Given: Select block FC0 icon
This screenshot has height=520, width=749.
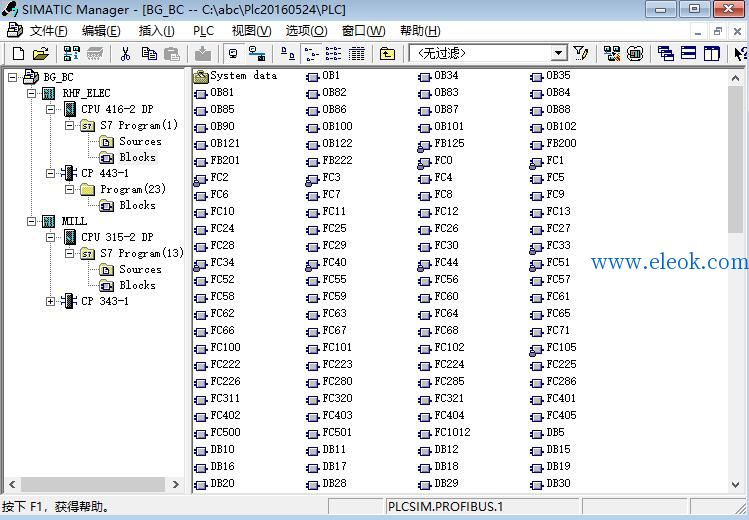Looking at the screenshot, I should (x=424, y=162).
